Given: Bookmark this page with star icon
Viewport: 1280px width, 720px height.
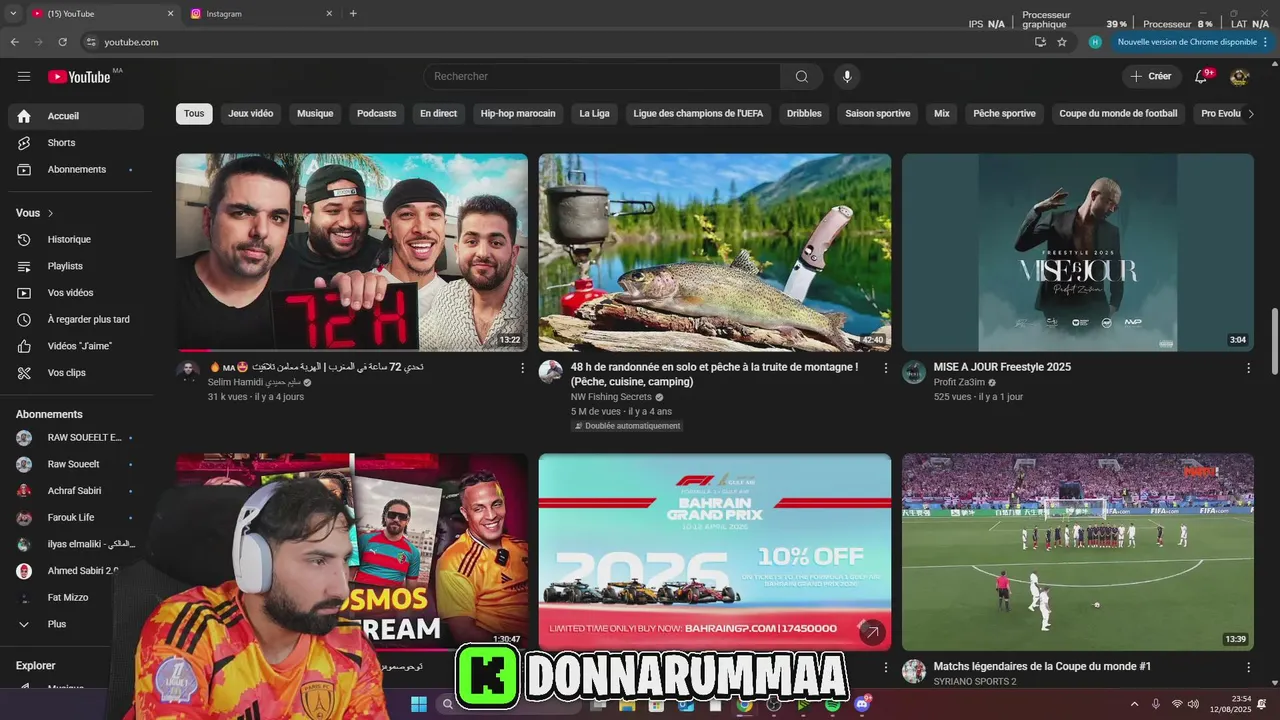Looking at the screenshot, I should [x=1062, y=42].
